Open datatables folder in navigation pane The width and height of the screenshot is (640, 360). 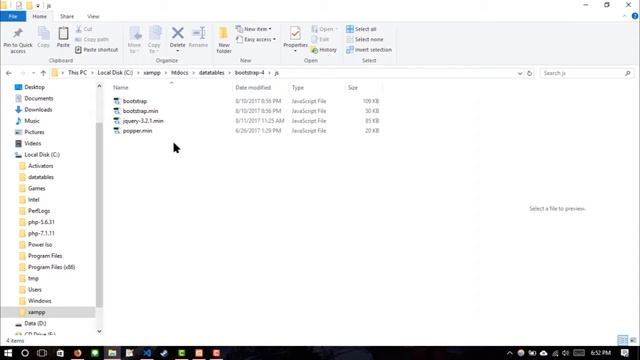click(x=41, y=177)
